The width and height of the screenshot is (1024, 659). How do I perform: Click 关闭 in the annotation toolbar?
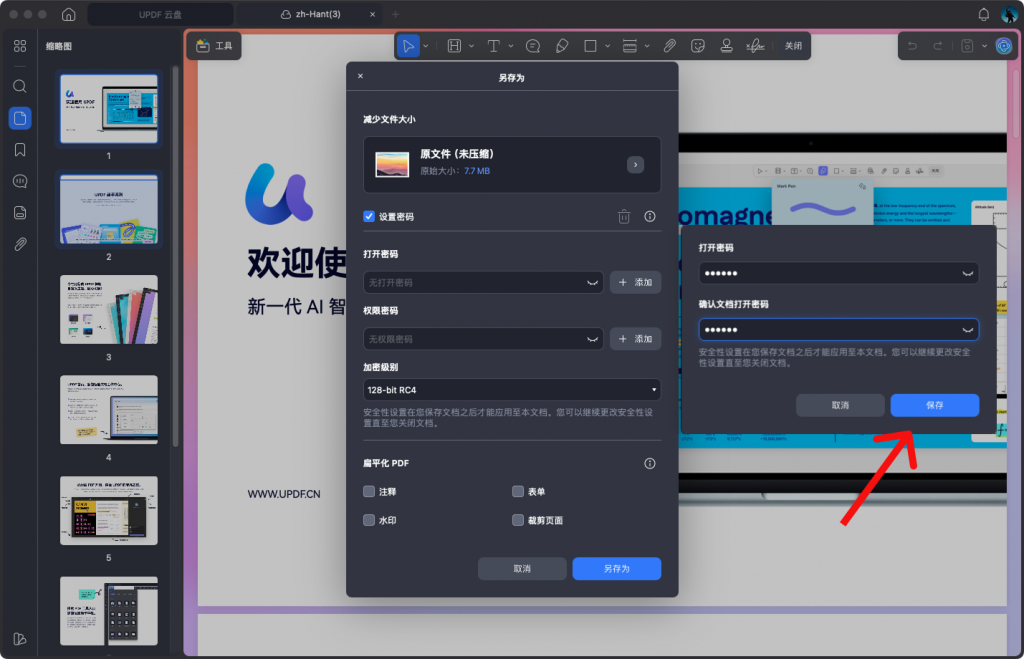(x=793, y=46)
